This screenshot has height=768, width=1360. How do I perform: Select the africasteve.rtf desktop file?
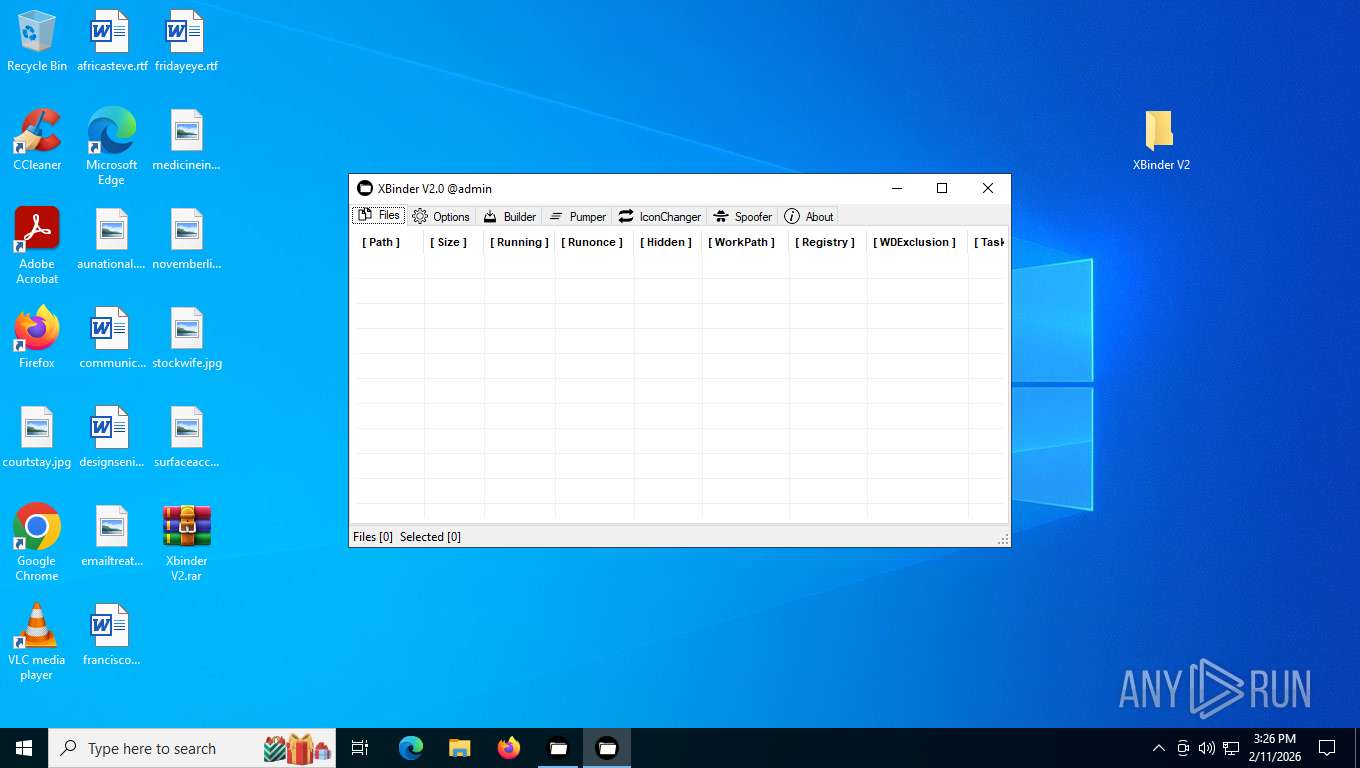point(112,41)
